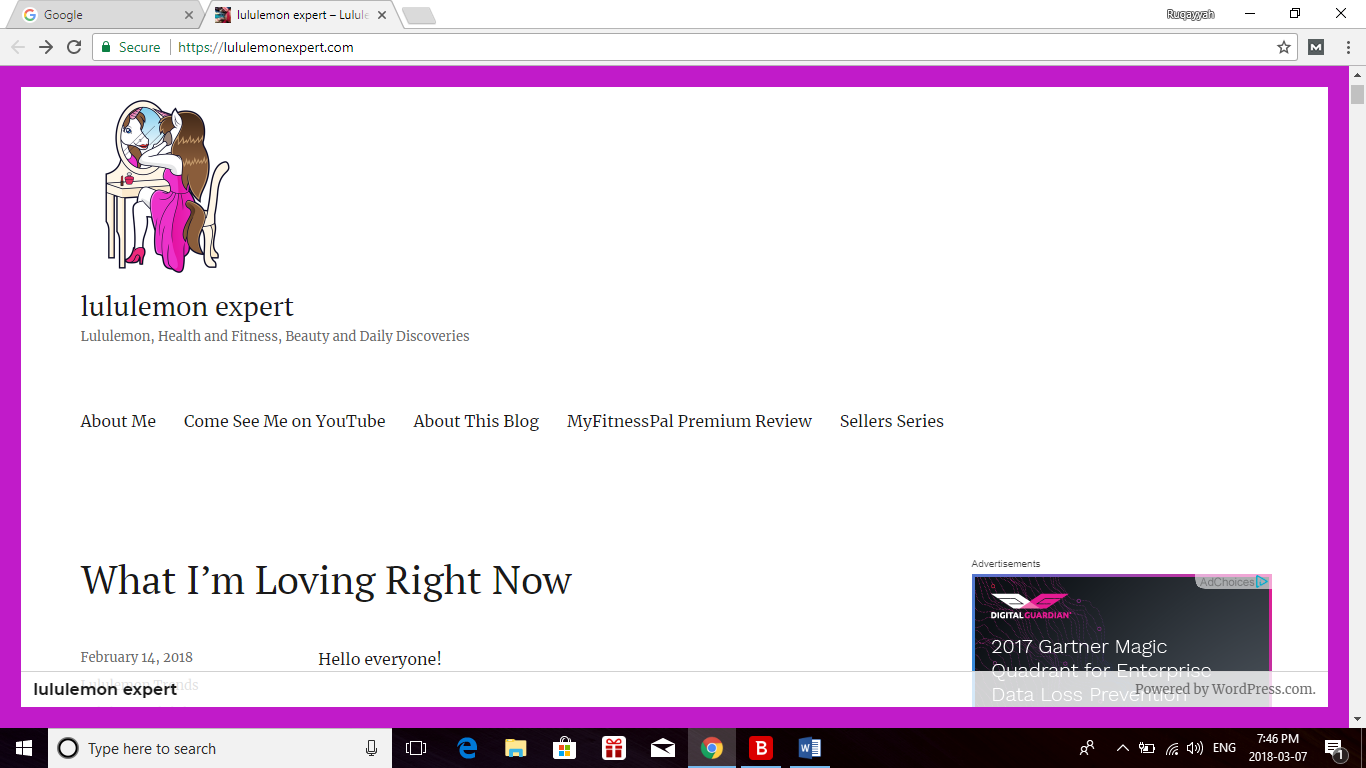The height and width of the screenshot is (768, 1366).
Task: Open Task View on the taskbar
Action: pos(416,748)
